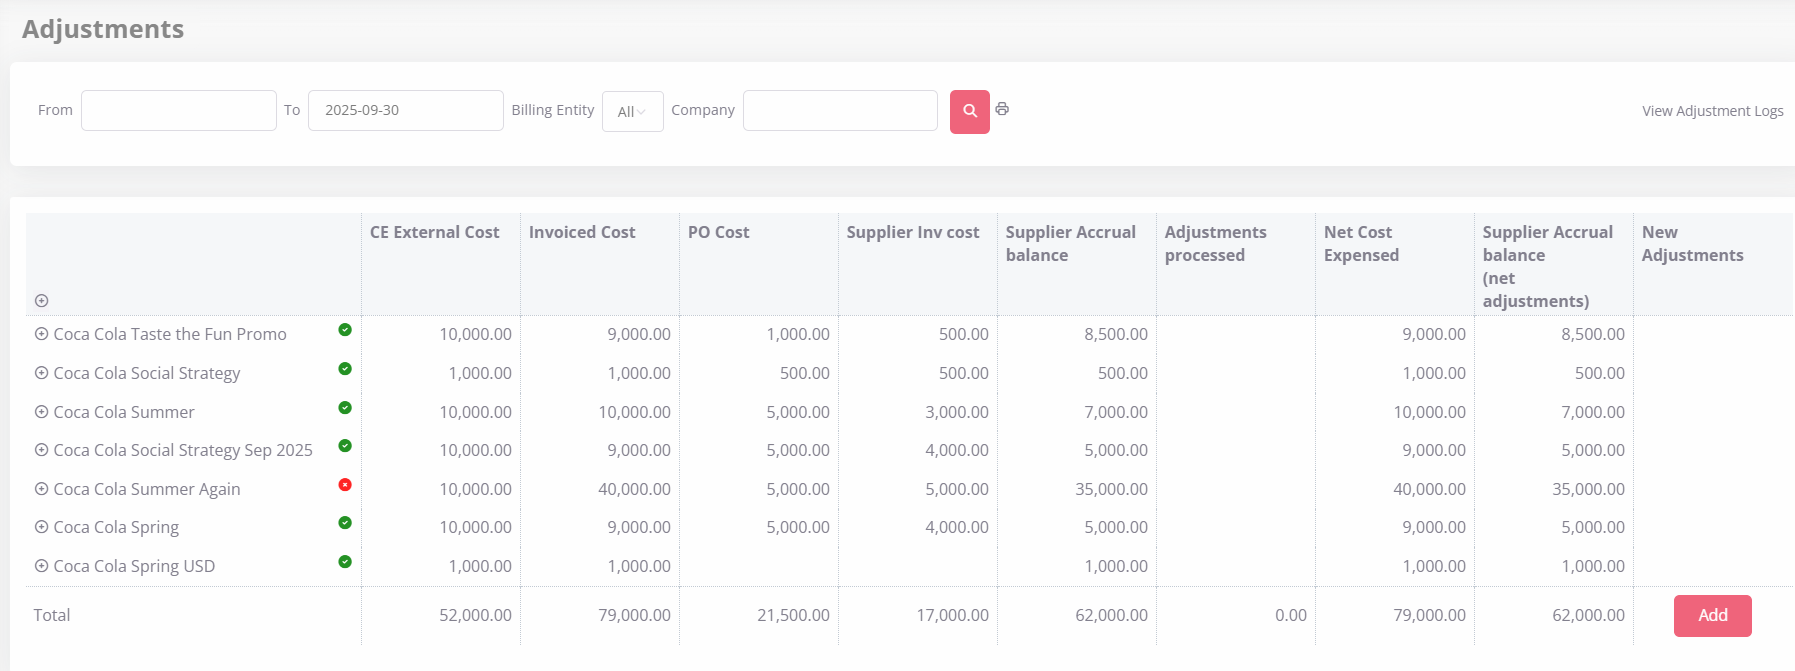Screen dimensions: 1795x671
Task: Click Net Cost Expensed 40,000.00 for Summer Again
Action: [1429, 489]
